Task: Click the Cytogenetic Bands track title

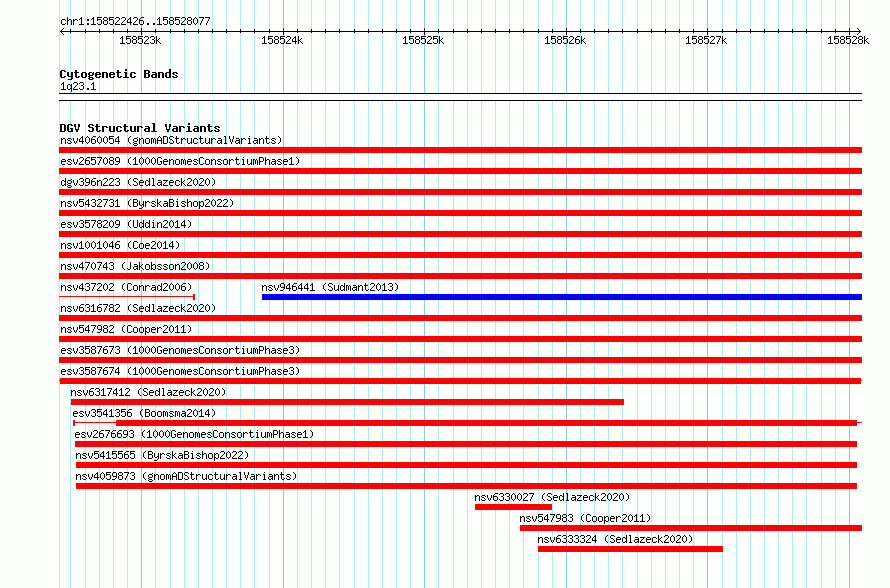Action: click(119, 74)
